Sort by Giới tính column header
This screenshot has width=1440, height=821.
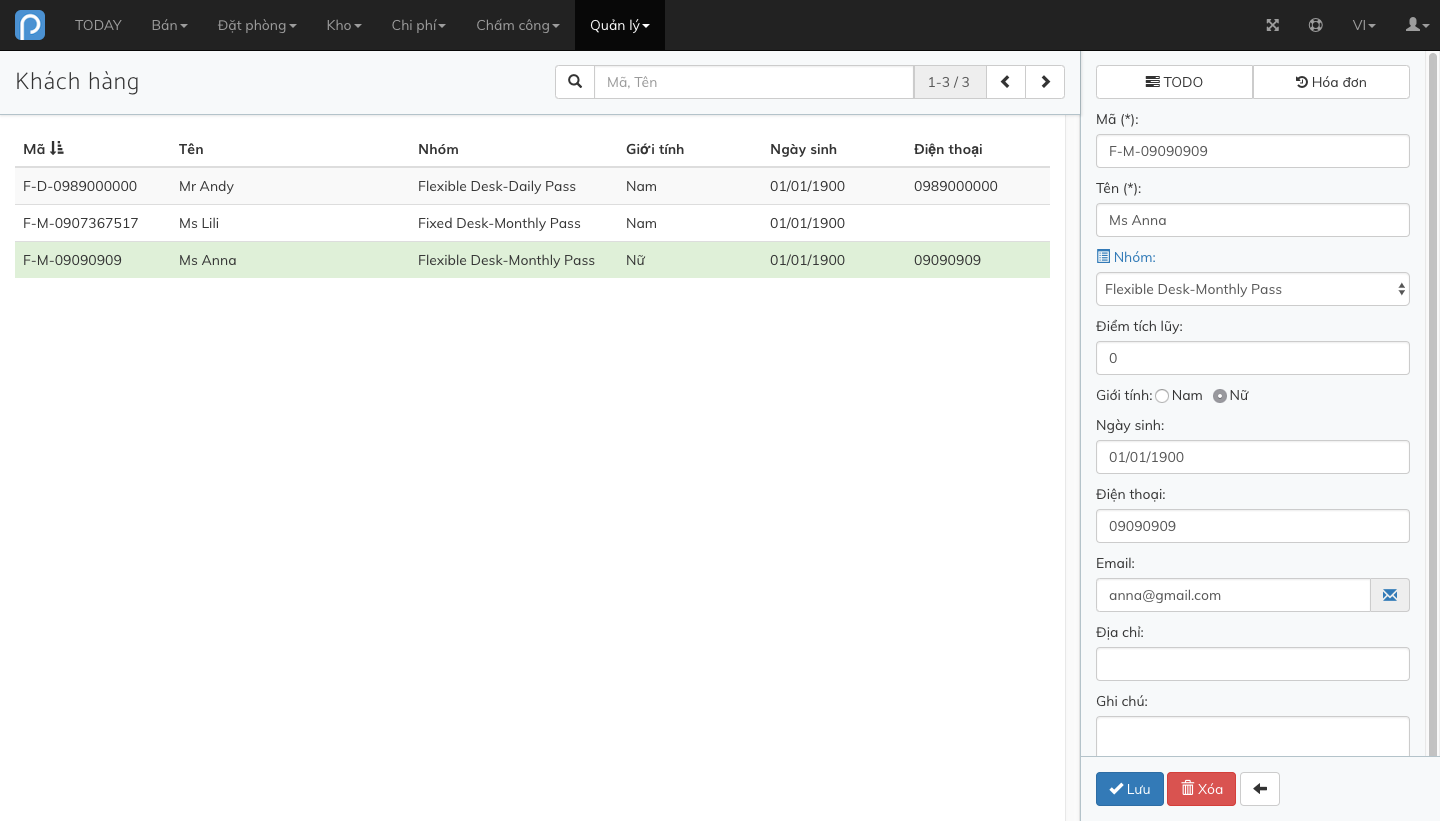click(655, 149)
